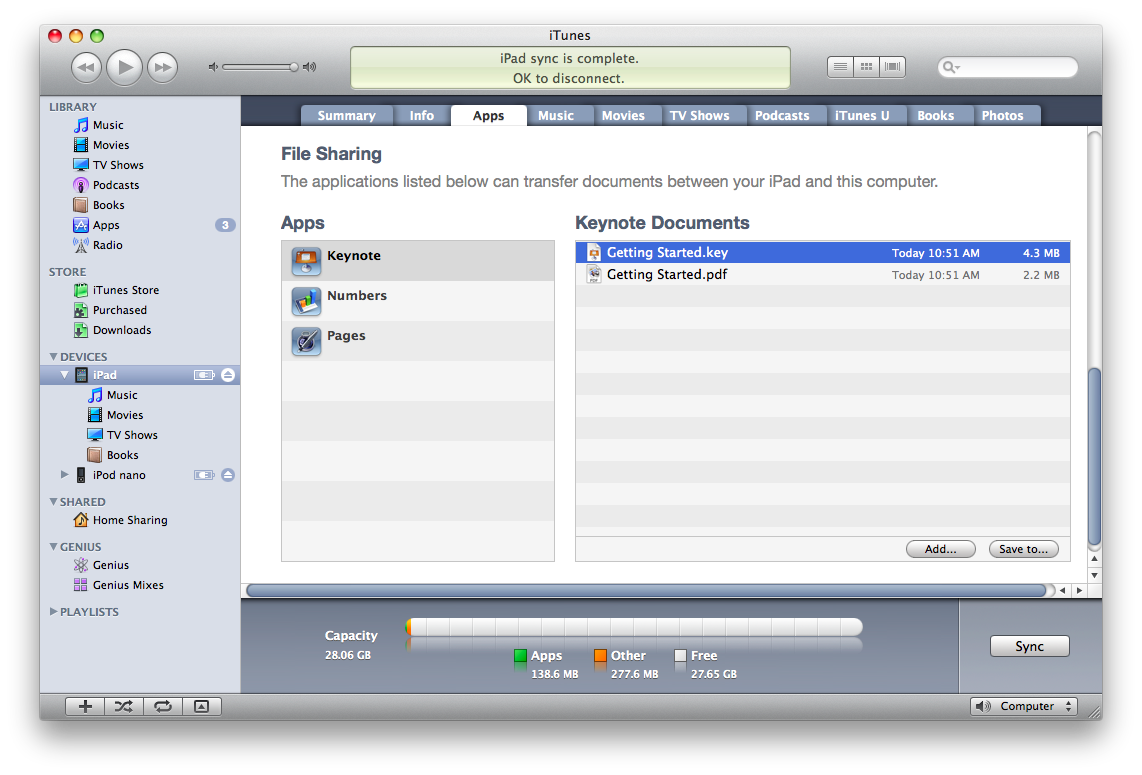The image size is (1142, 775).
Task: Select Keynote in Apps list
Action: tap(418, 261)
